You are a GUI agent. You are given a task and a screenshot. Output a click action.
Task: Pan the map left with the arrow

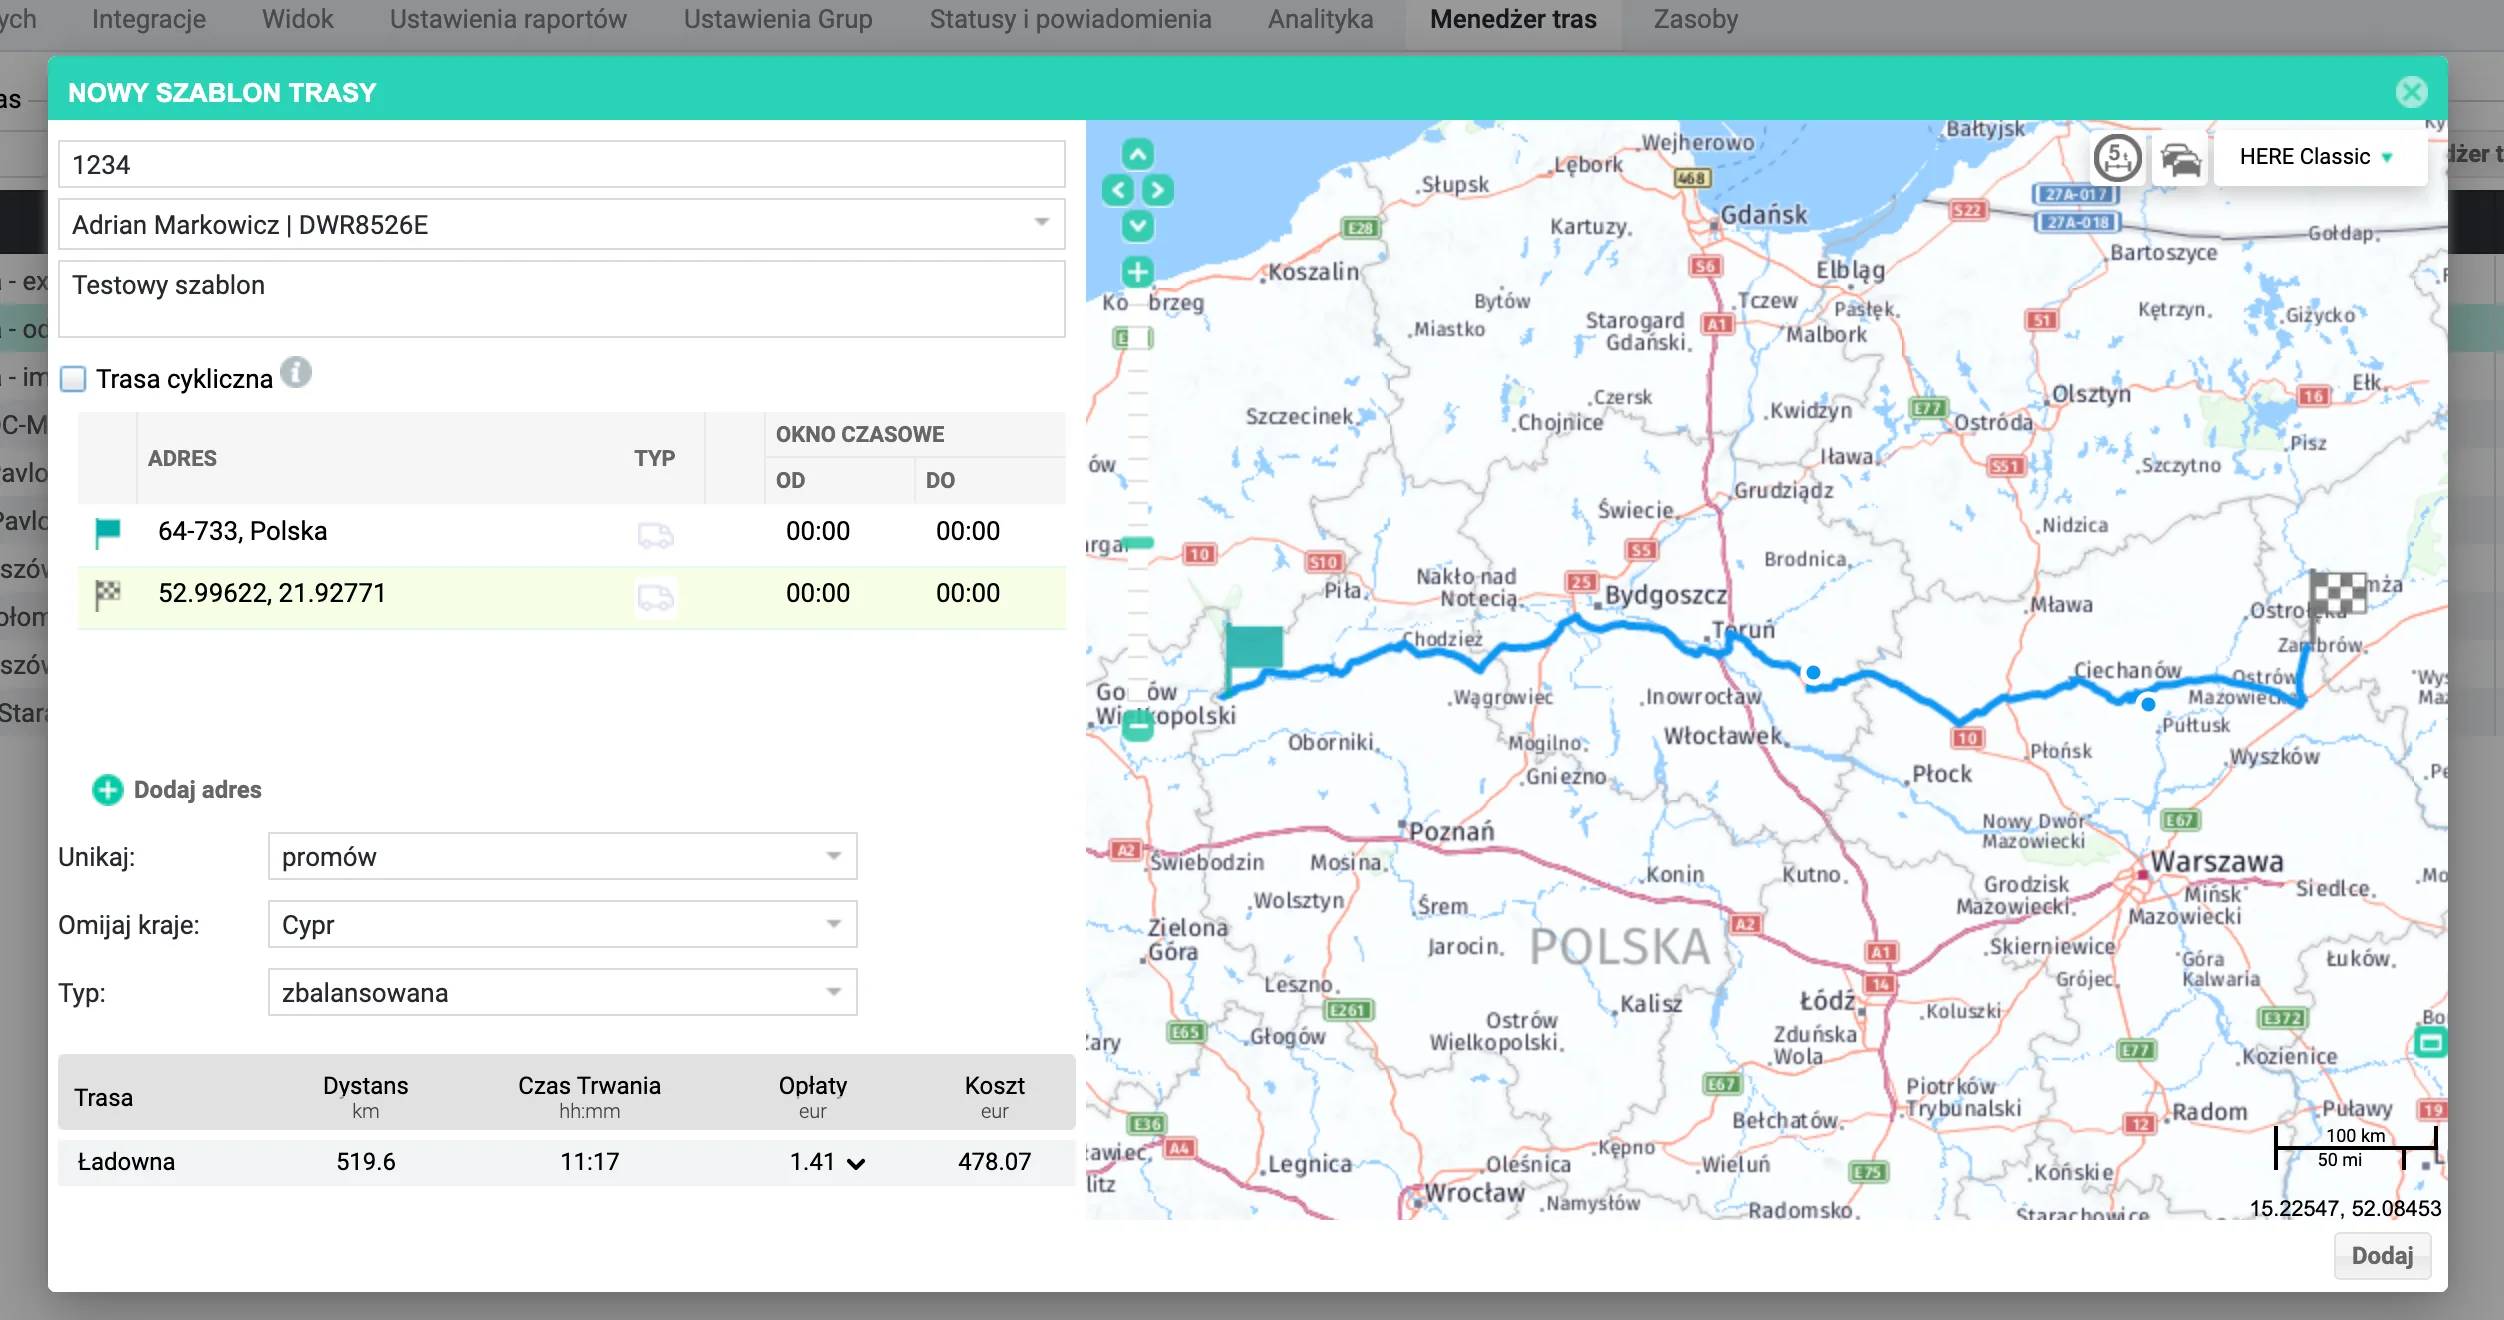1118,190
